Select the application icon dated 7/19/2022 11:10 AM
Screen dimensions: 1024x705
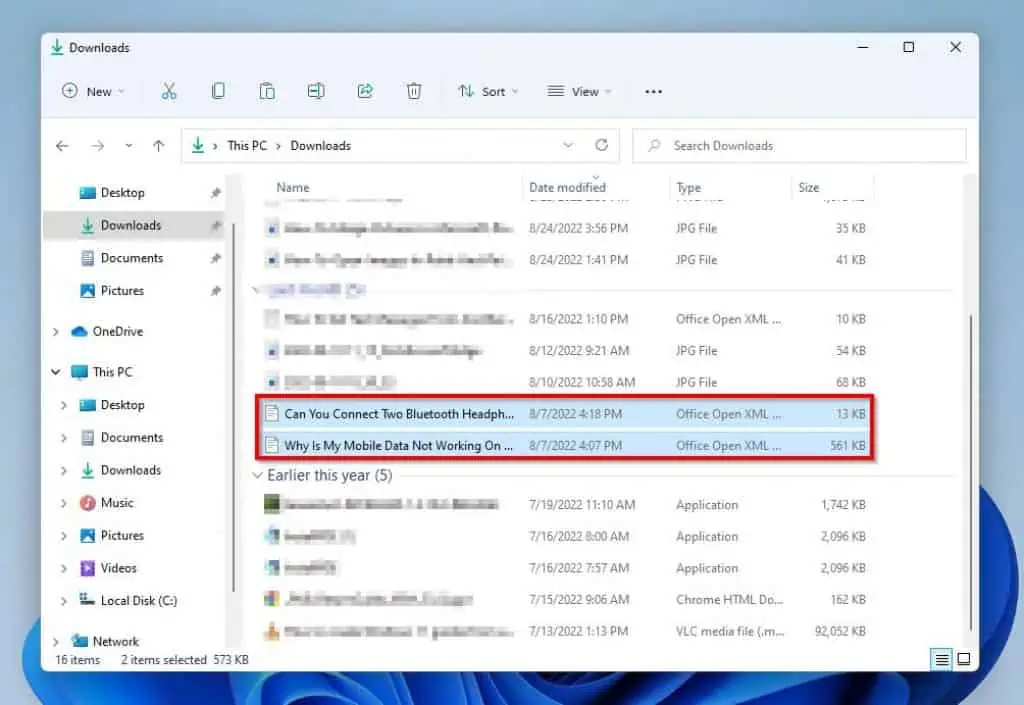click(x=272, y=504)
